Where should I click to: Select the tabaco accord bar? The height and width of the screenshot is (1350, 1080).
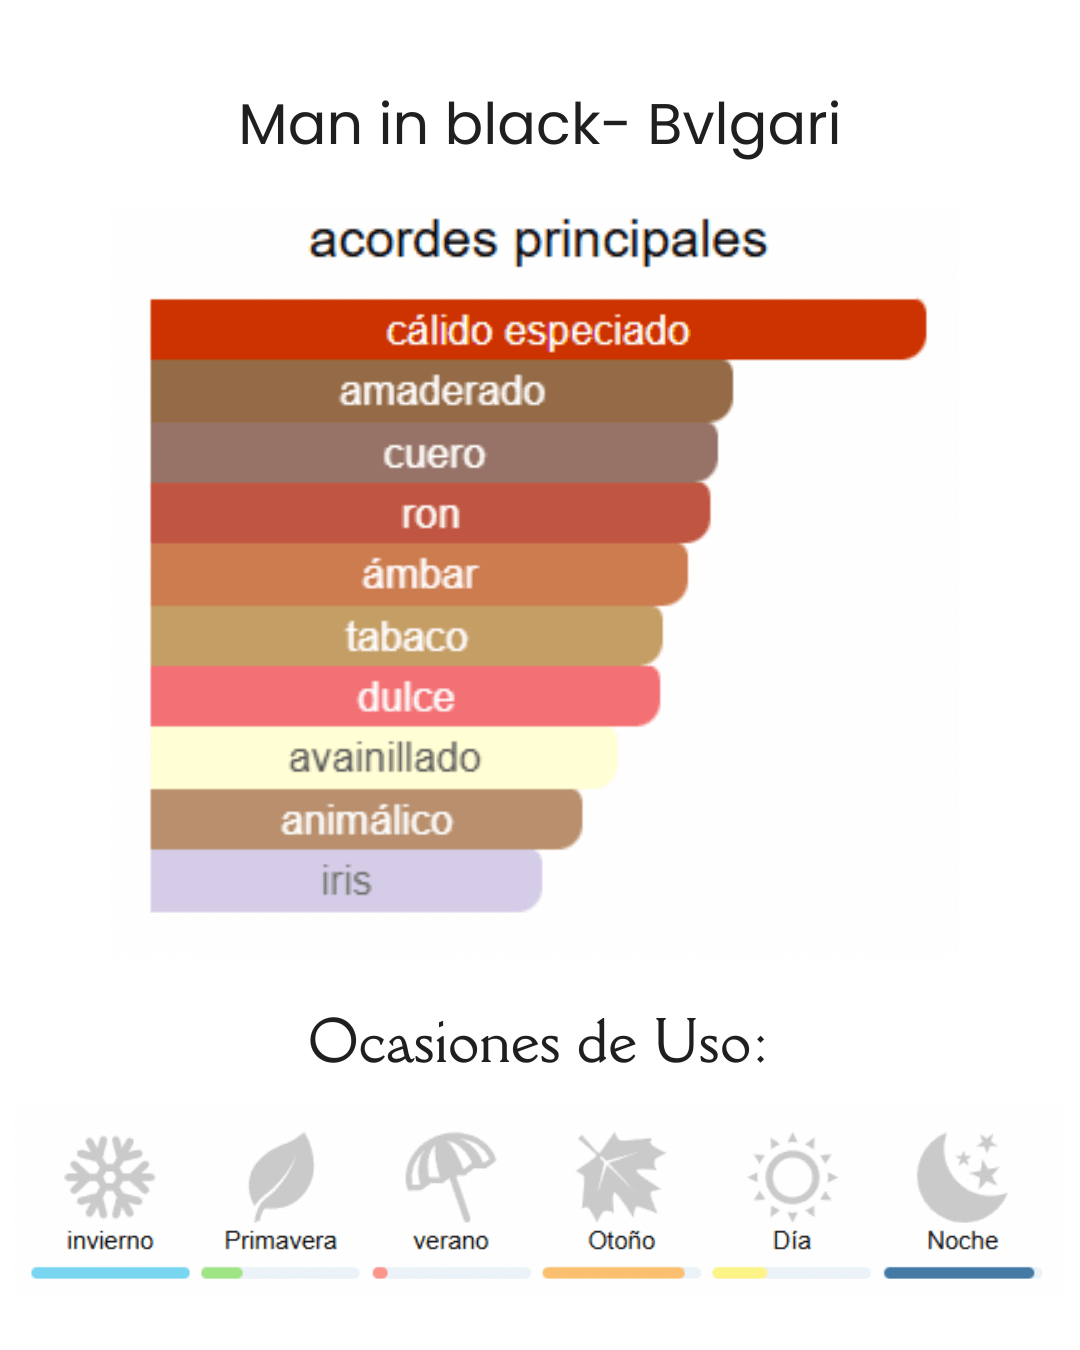tap(406, 636)
